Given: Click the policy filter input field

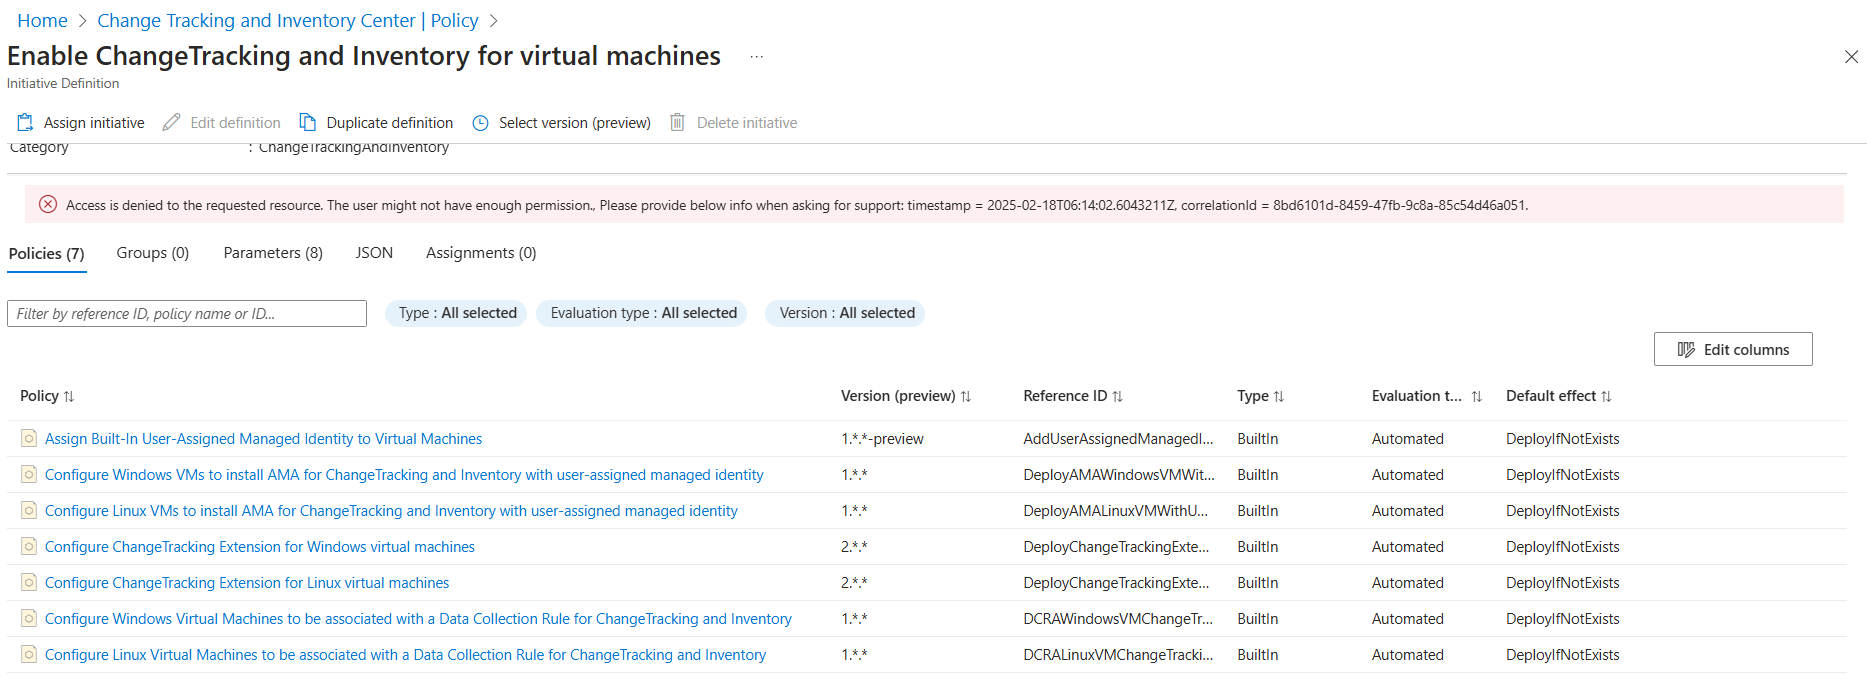Looking at the screenshot, I should [x=187, y=313].
